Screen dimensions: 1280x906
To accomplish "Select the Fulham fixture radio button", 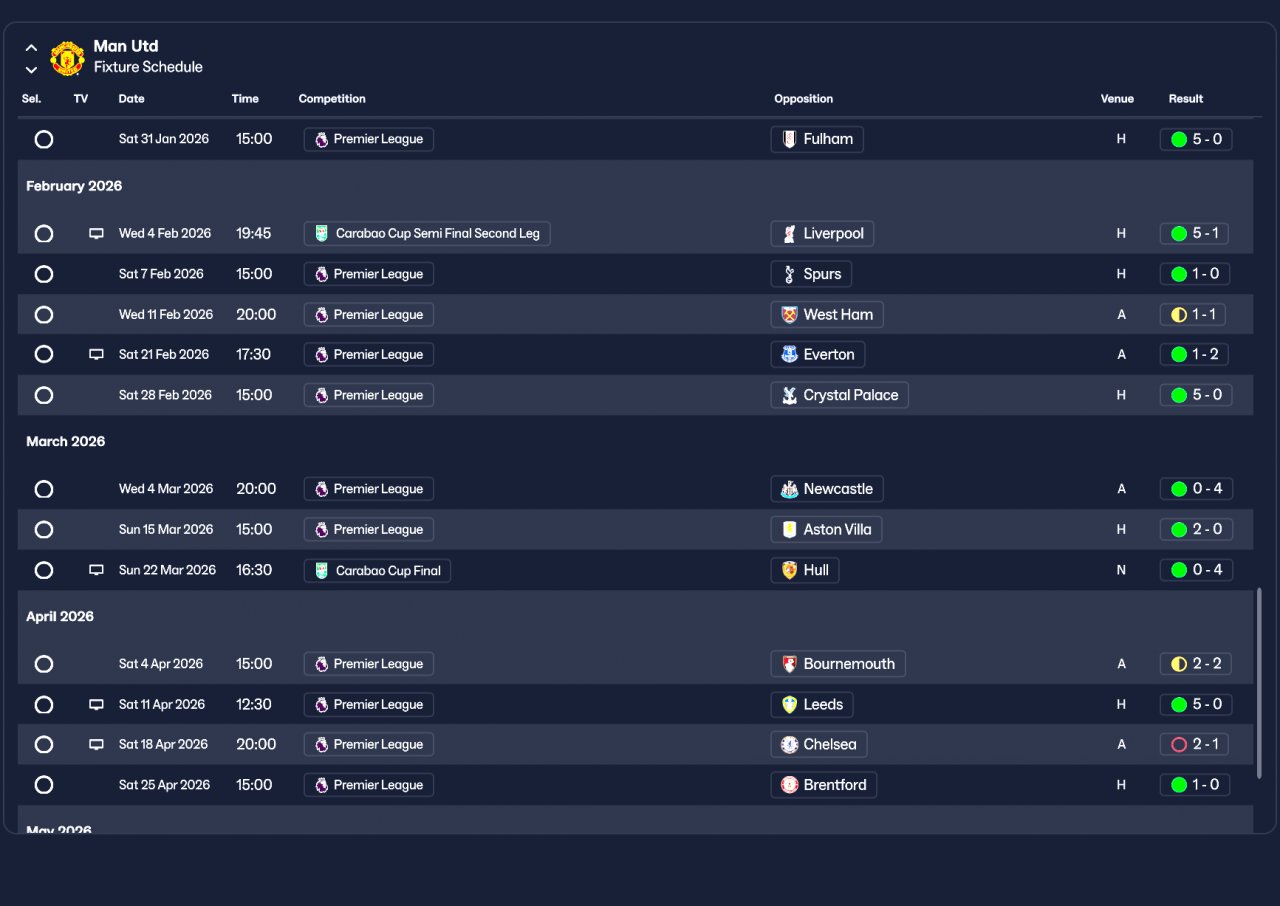I will click(44, 139).
